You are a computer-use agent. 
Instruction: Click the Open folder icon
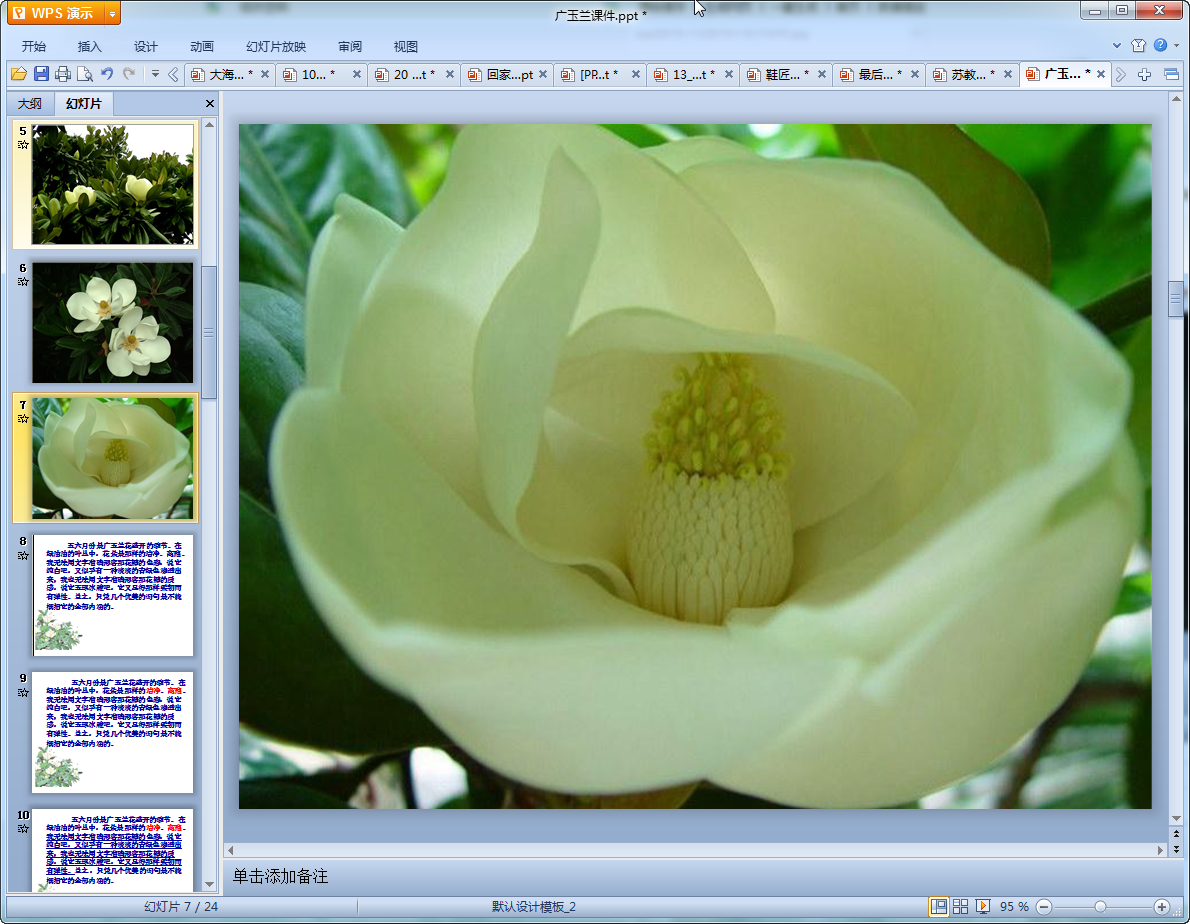pyautogui.click(x=18, y=74)
